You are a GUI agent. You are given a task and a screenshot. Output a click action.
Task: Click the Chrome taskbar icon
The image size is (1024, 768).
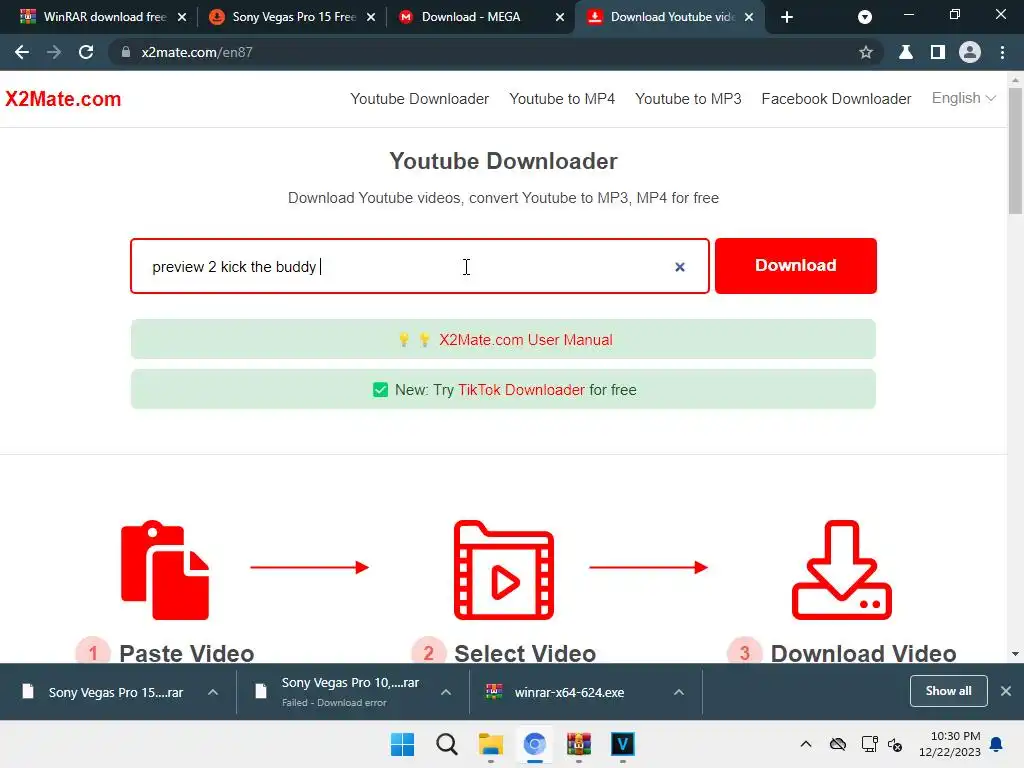tap(534, 744)
